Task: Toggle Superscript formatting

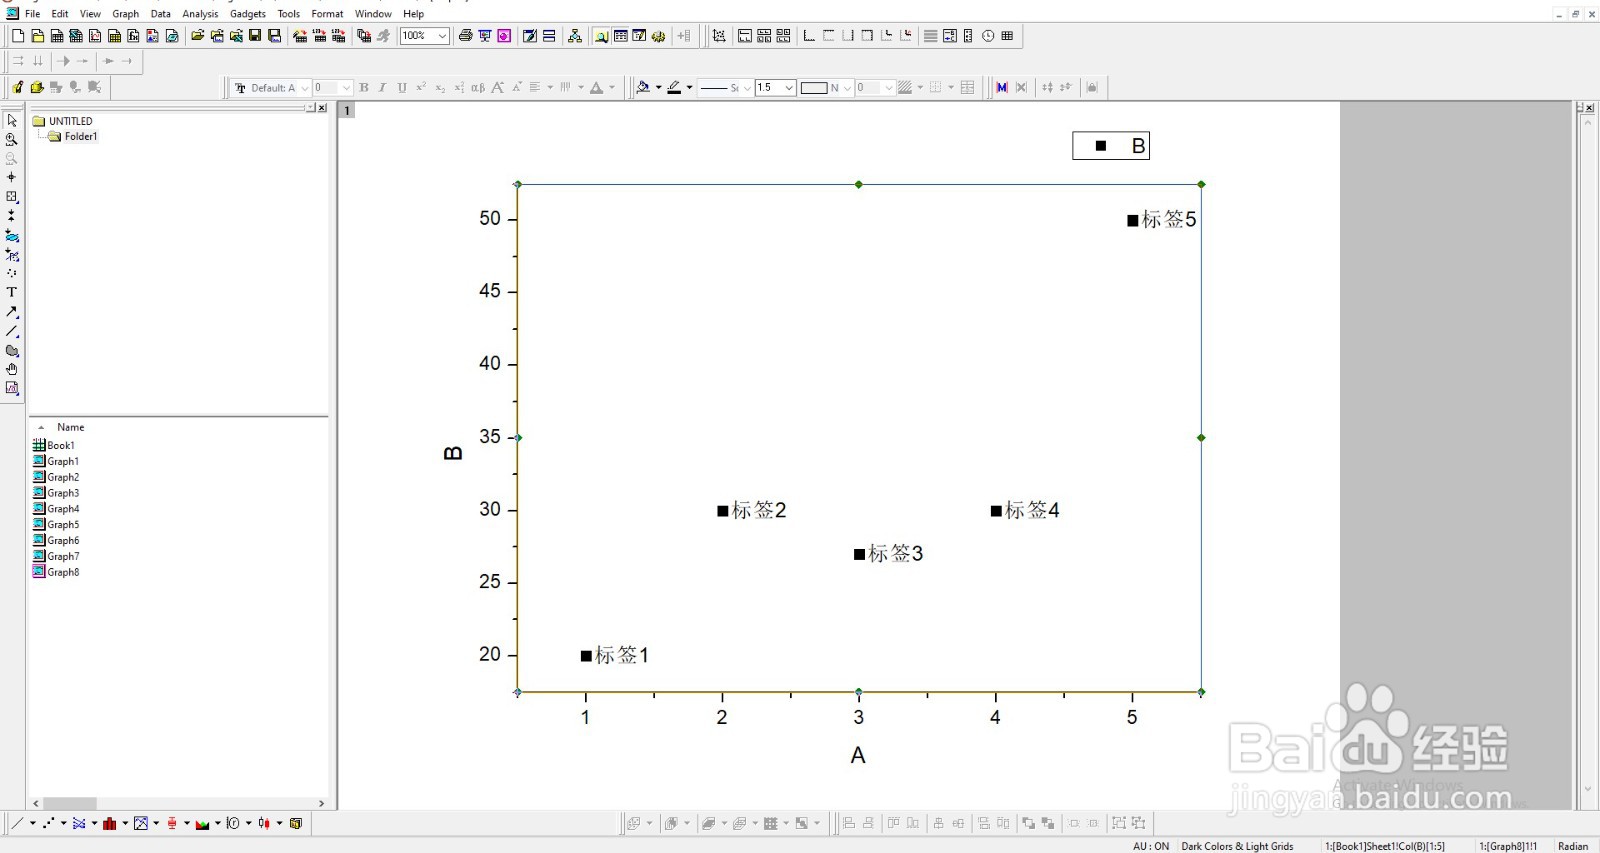Action: point(421,87)
